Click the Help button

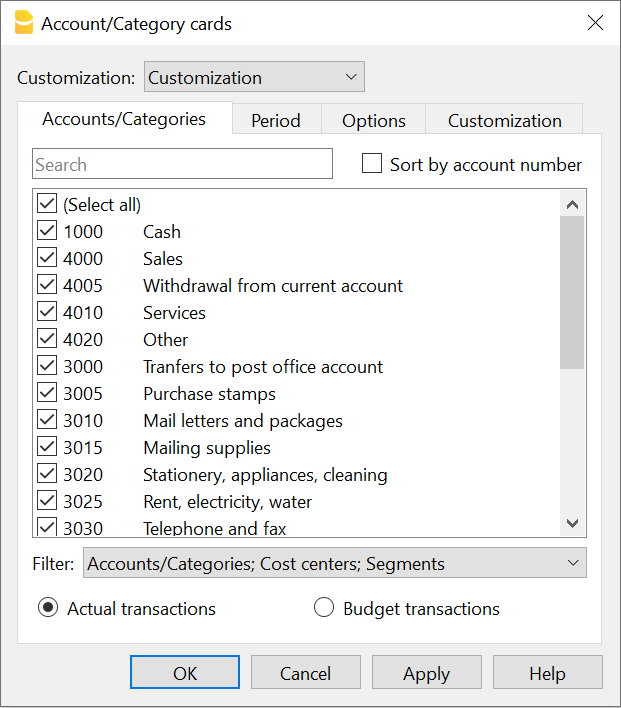click(548, 673)
